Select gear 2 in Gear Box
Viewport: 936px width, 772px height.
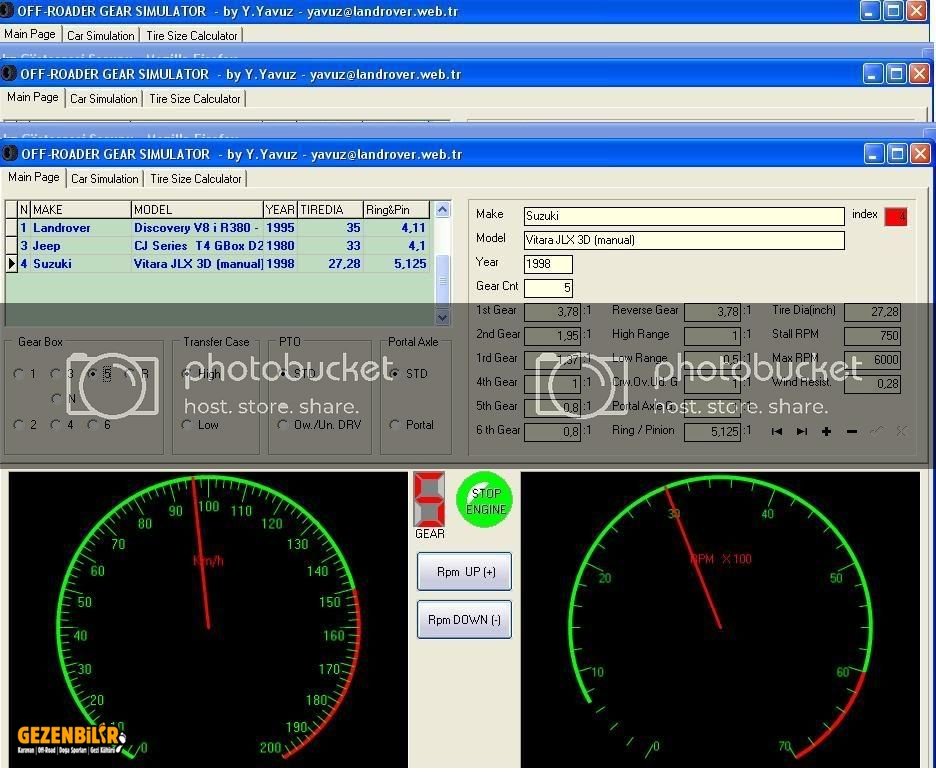(25, 425)
